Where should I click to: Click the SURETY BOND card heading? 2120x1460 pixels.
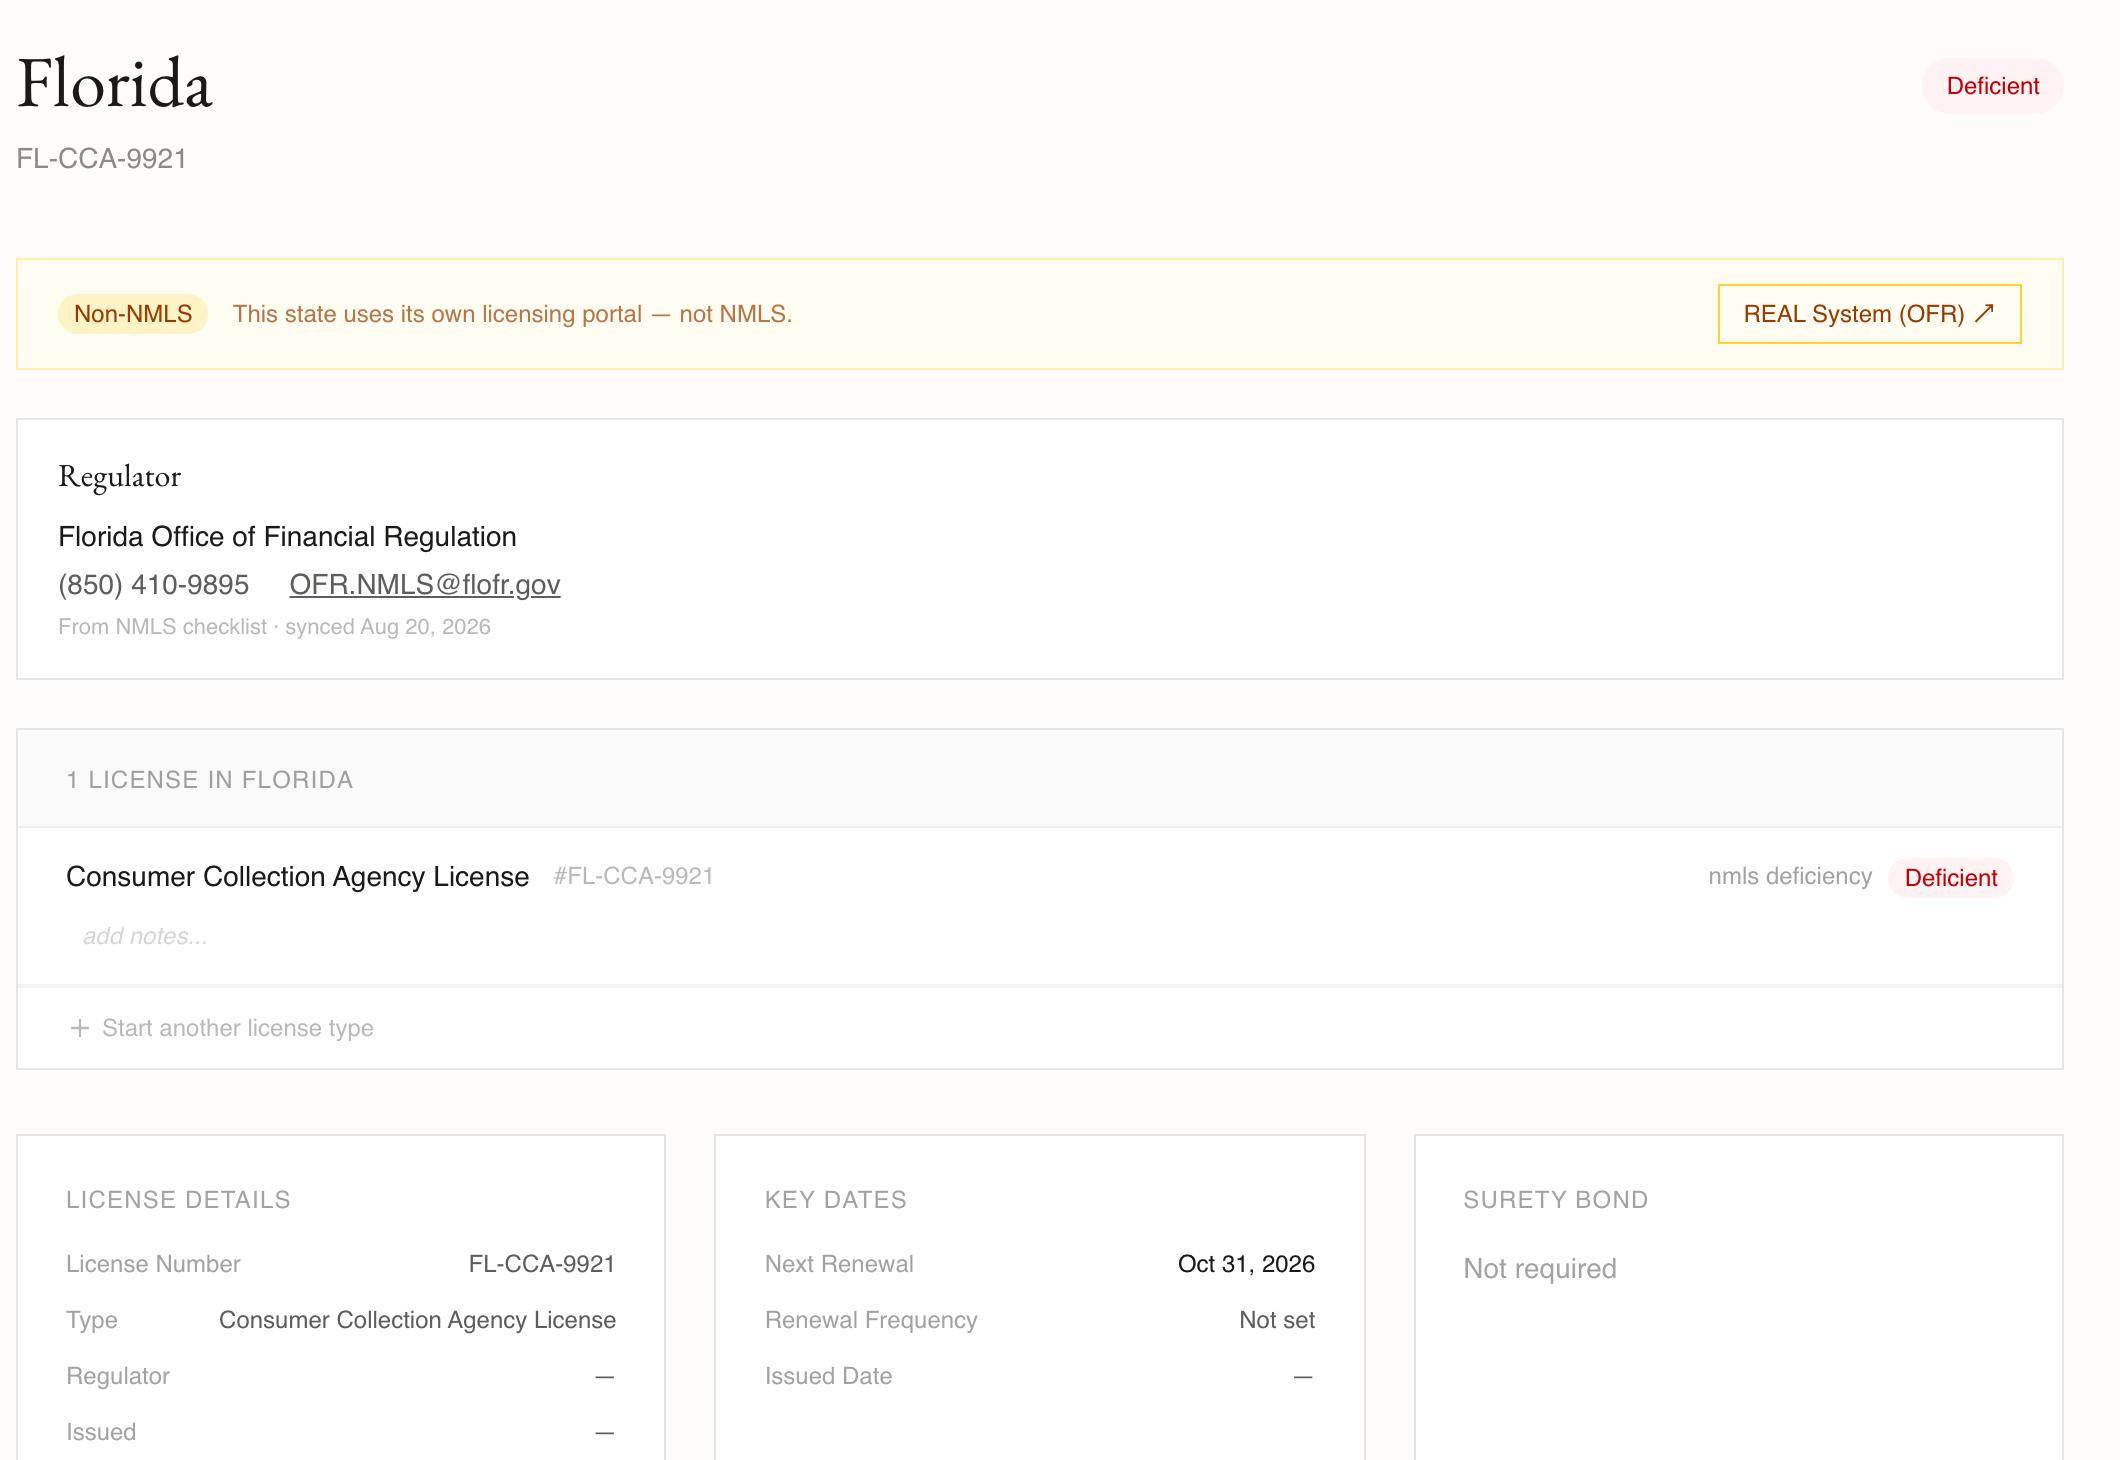pyautogui.click(x=1556, y=1200)
